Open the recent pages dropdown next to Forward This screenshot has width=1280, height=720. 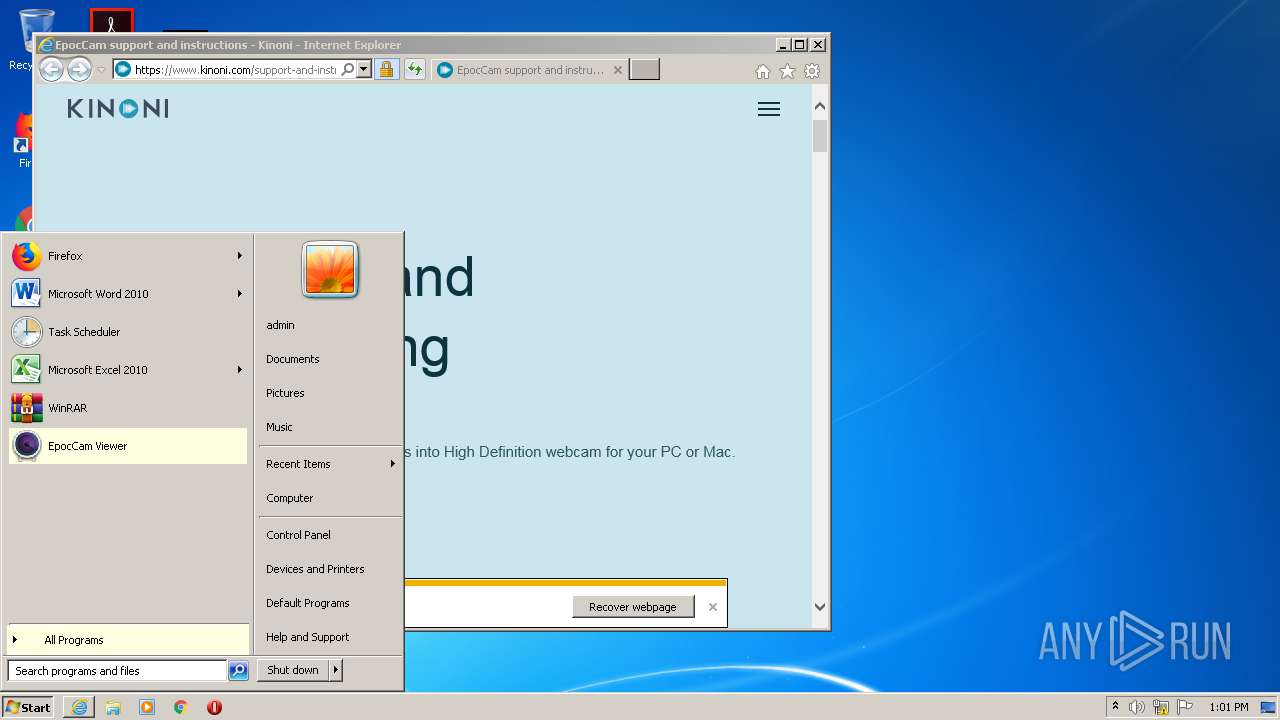[x=101, y=70]
